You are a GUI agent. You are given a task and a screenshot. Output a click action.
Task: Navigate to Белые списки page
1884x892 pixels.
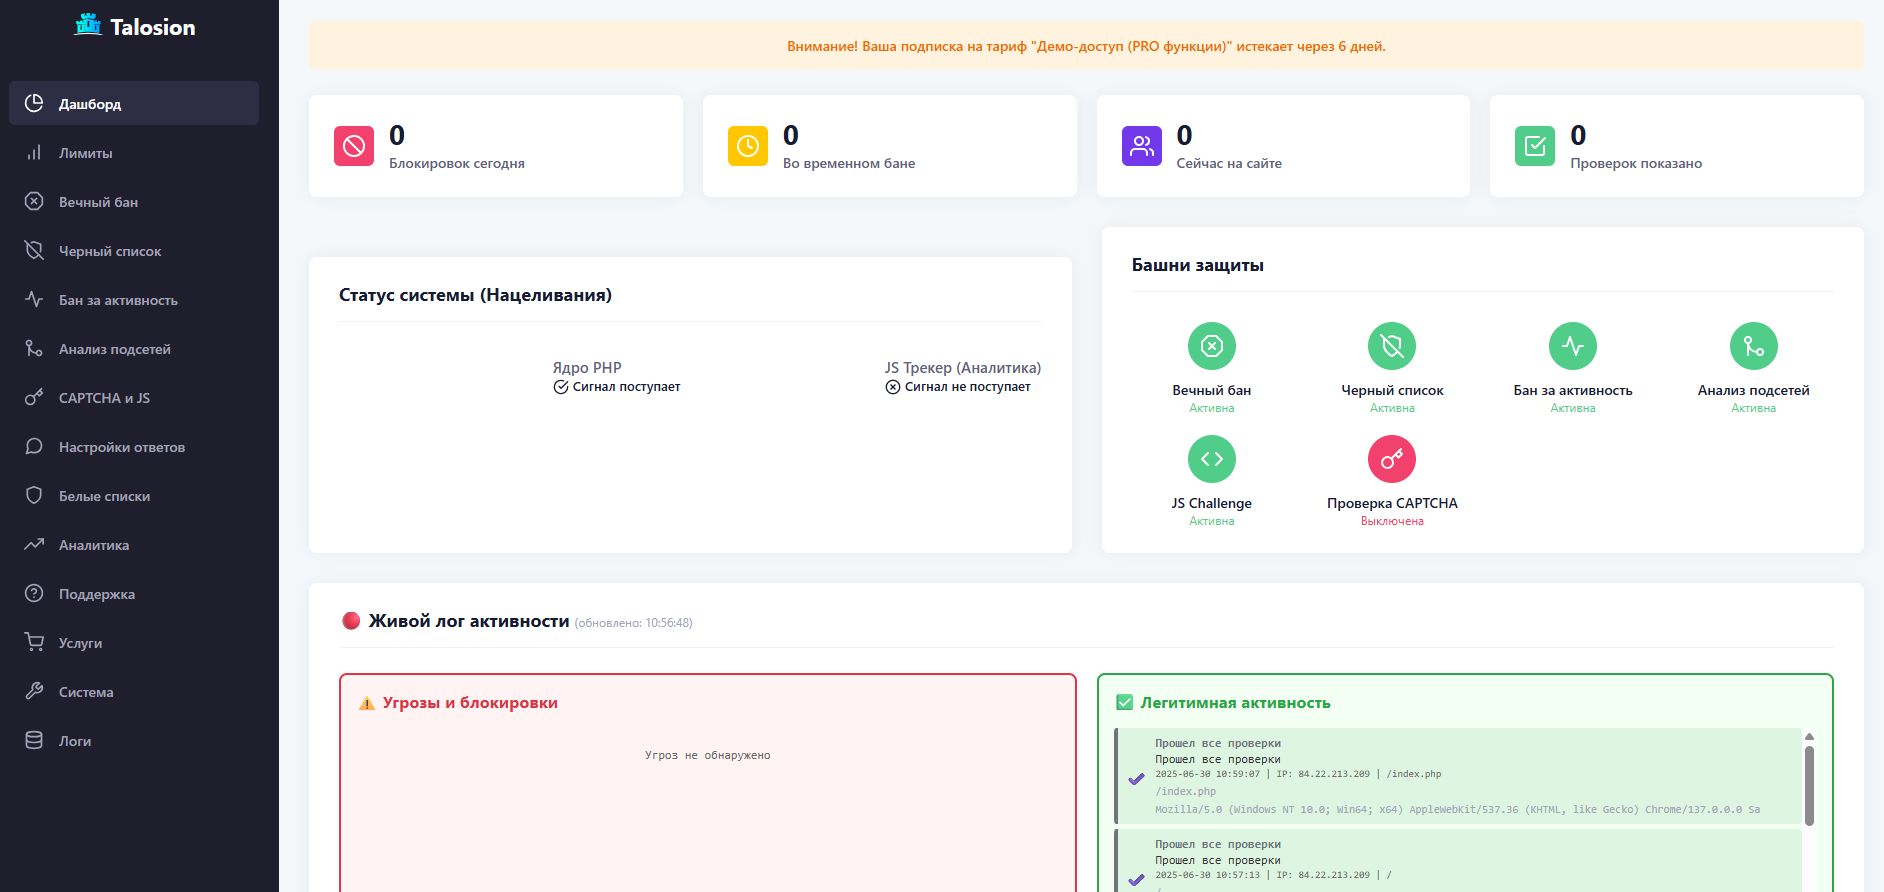[x=104, y=496]
